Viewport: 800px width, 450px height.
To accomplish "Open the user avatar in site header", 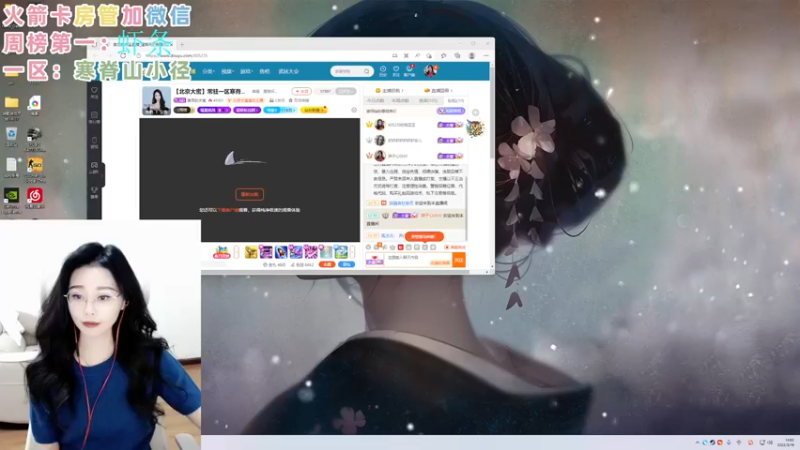I will pyautogui.click(x=430, y=71).
